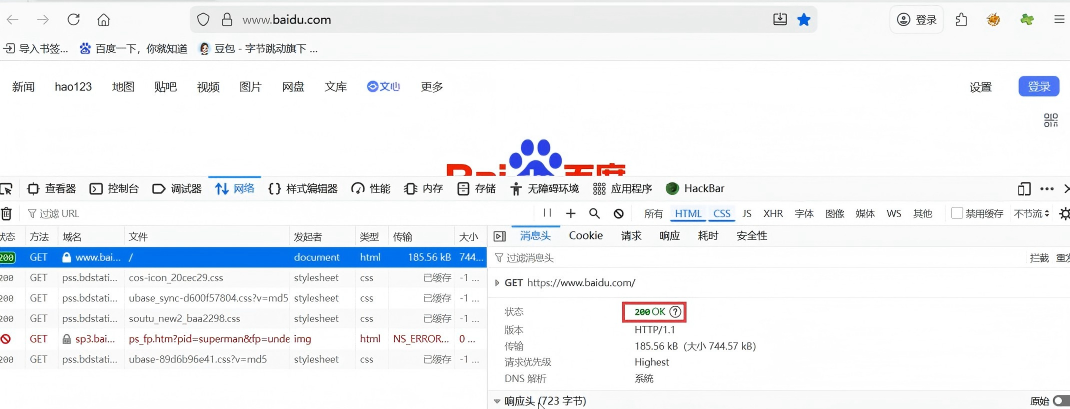1070x409 pixels.
Task: Open the 豆包 bookmark
Action: tap(257, 48)
